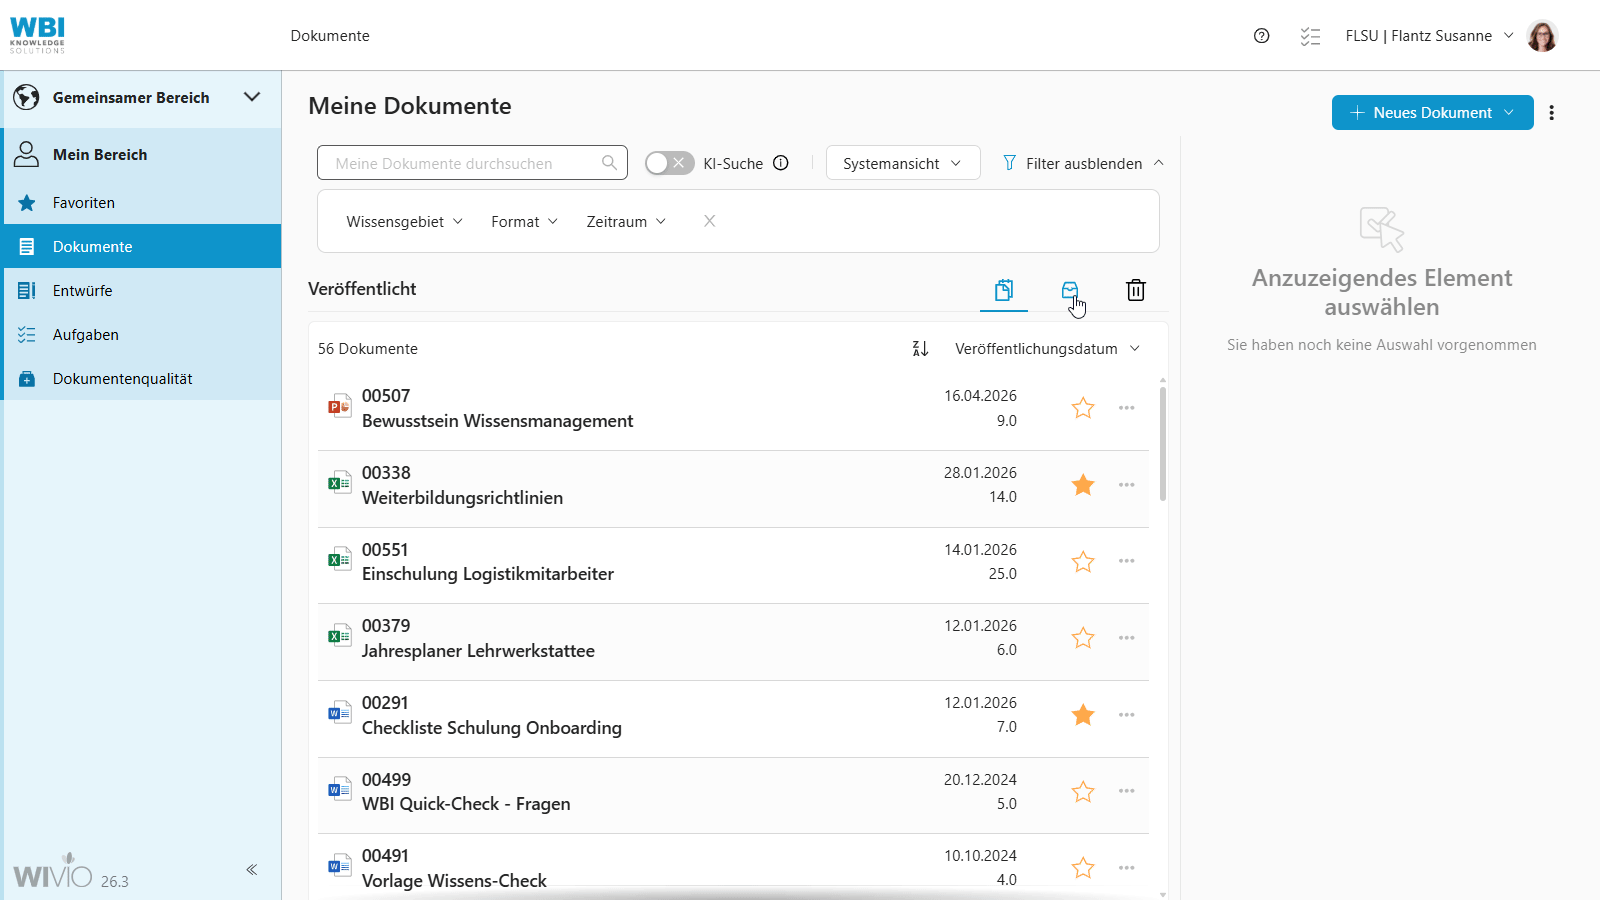Viewport: 1600px width, 900px height.
Task: Open the Systemansicht dropdown
Action: 902,163
